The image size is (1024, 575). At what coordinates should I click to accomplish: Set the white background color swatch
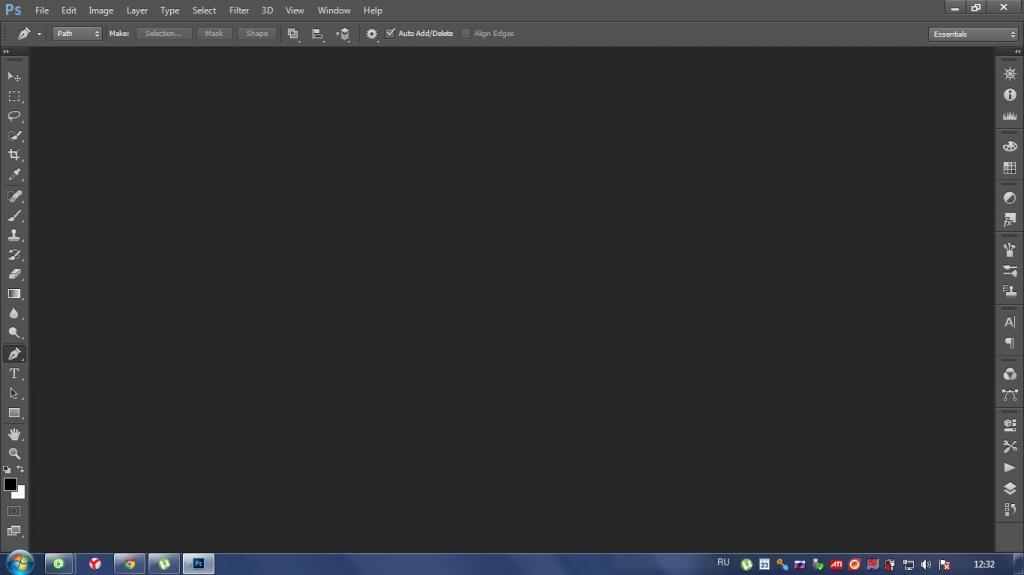coord(21,494)
